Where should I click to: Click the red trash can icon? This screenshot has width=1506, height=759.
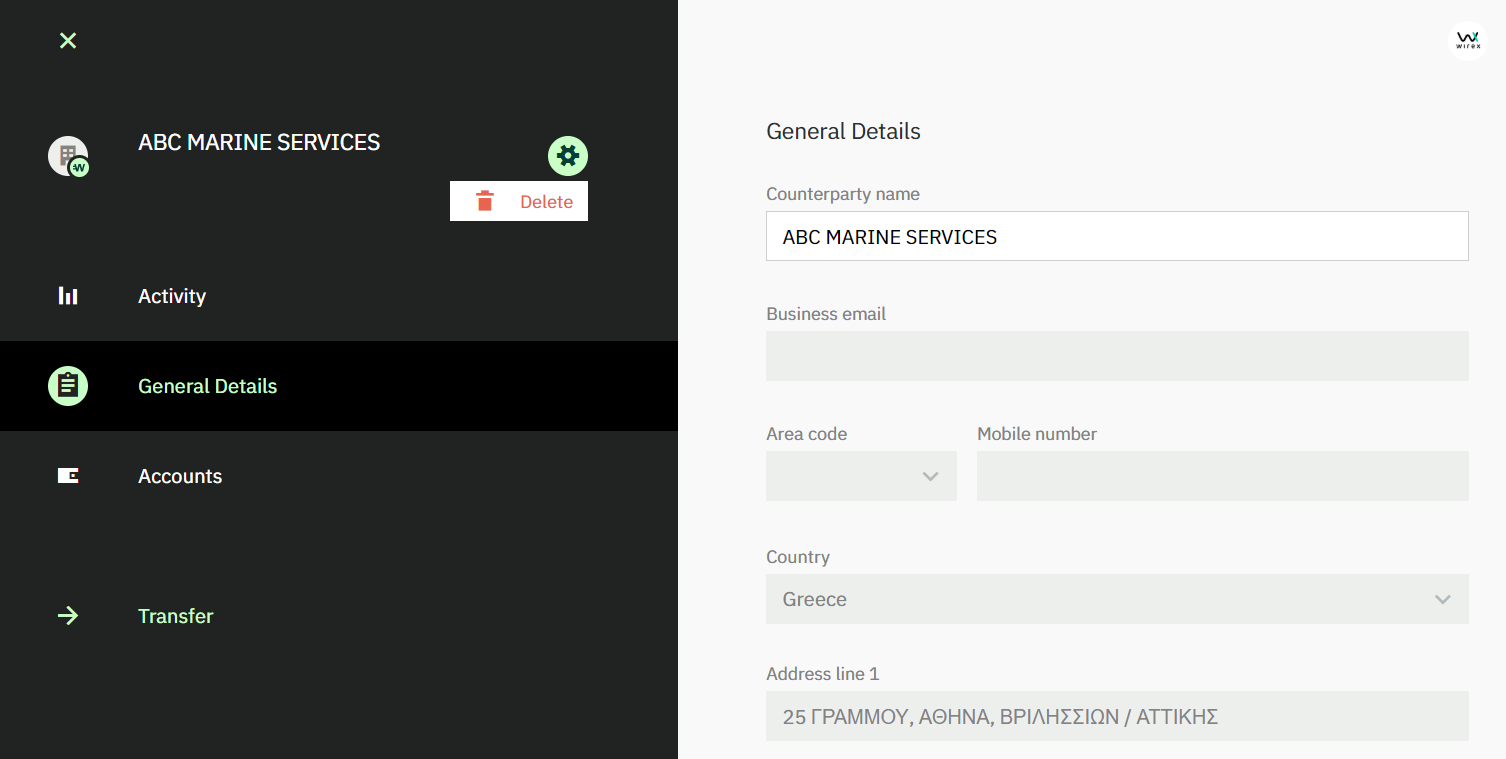pyautogui.click(x=485, y=201)
